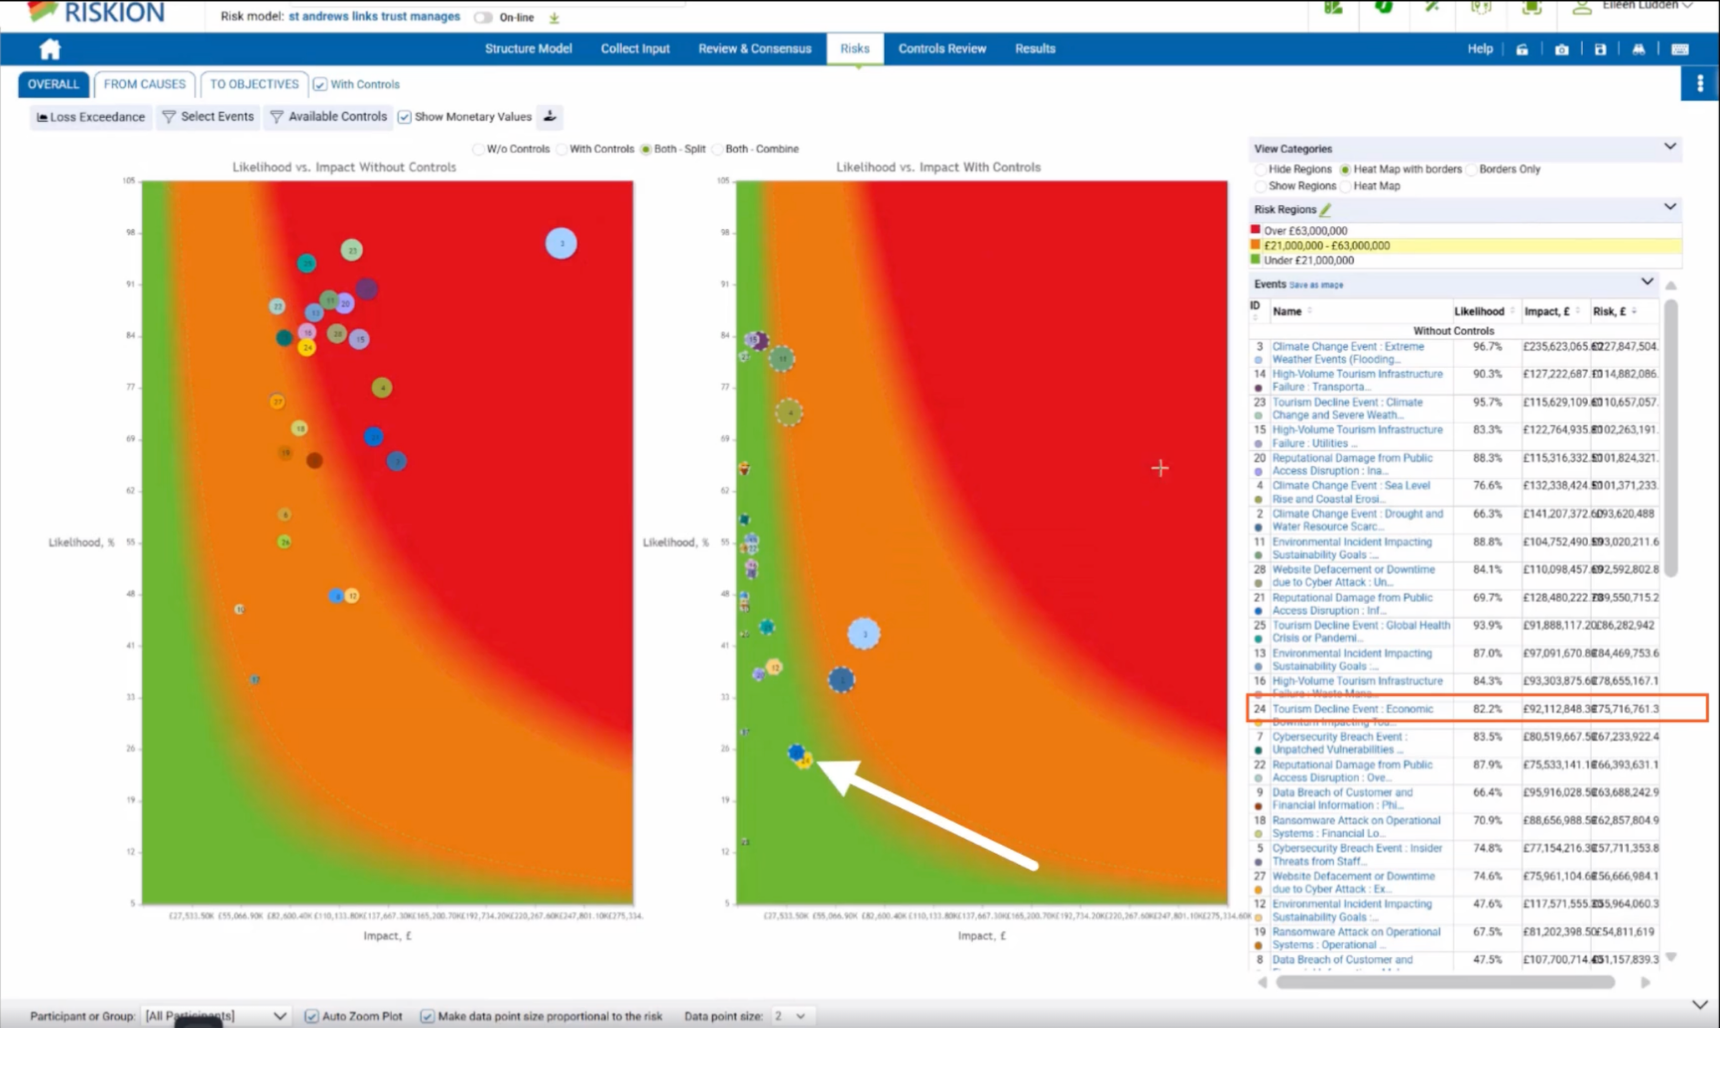Viewport: 1720px width, 1080px height.
Task: Click the unlock padlock icon
Action: point(1522,49)
